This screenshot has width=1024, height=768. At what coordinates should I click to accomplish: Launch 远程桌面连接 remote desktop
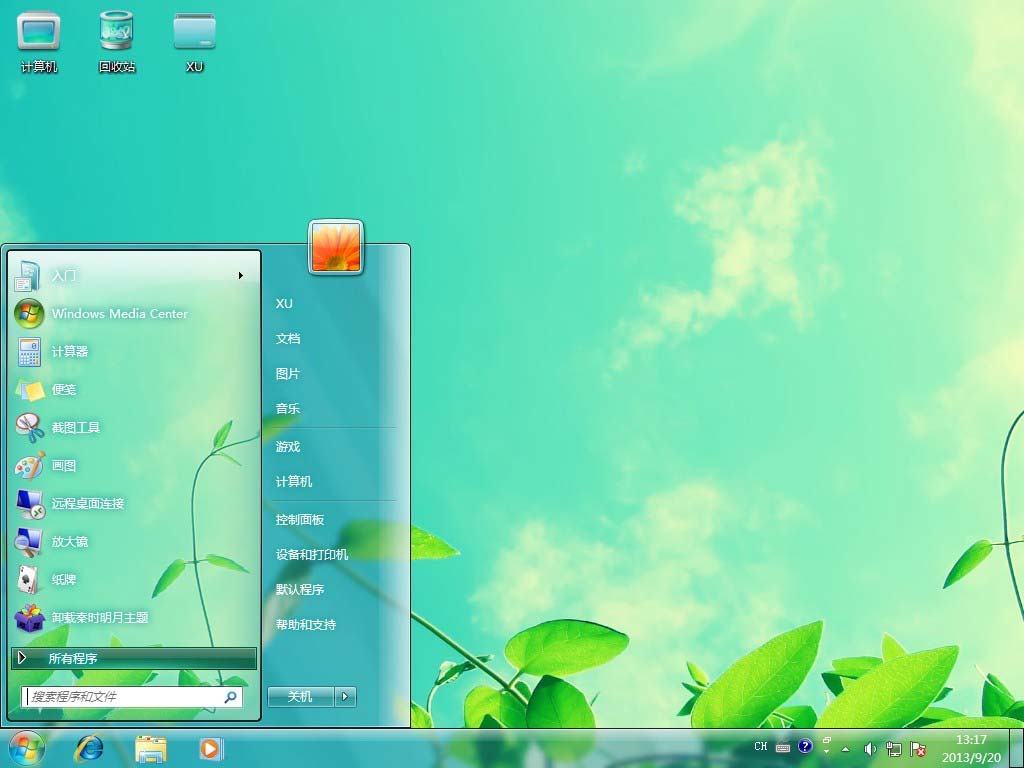click(88, 503)
